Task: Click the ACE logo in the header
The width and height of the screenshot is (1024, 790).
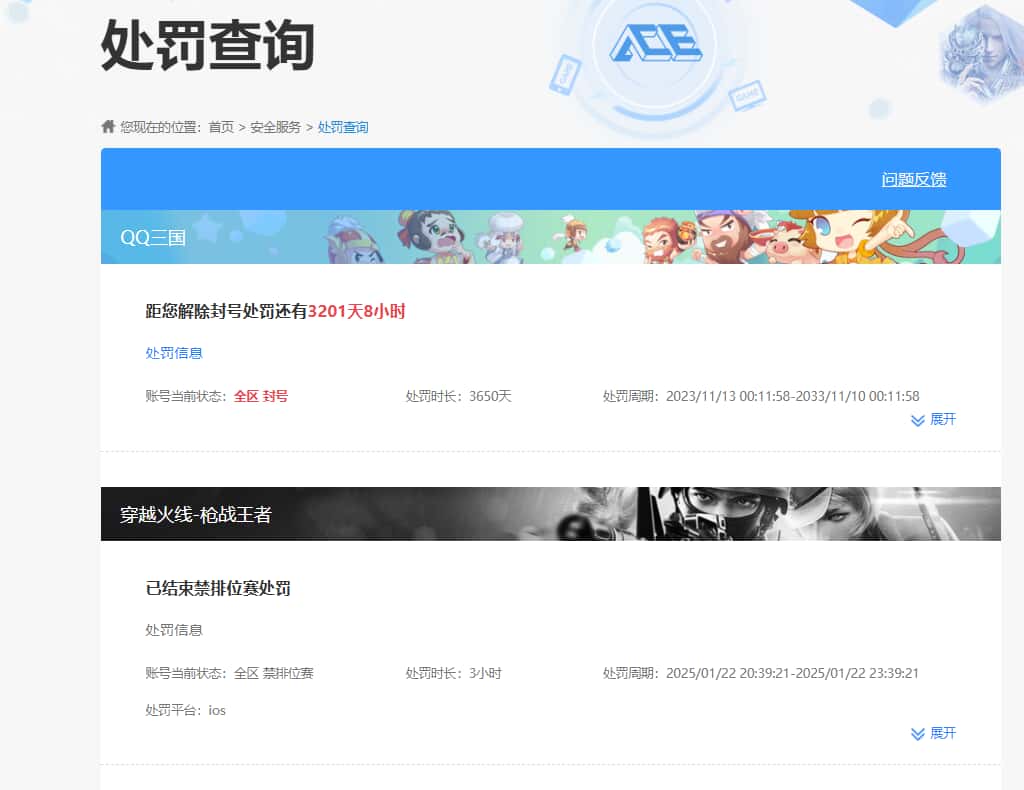Action: [x=655, y=43]
